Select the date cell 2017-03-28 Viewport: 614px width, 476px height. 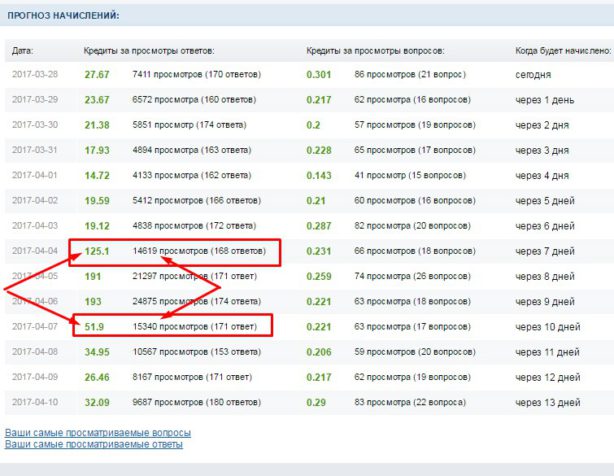[x=35, y=74]
